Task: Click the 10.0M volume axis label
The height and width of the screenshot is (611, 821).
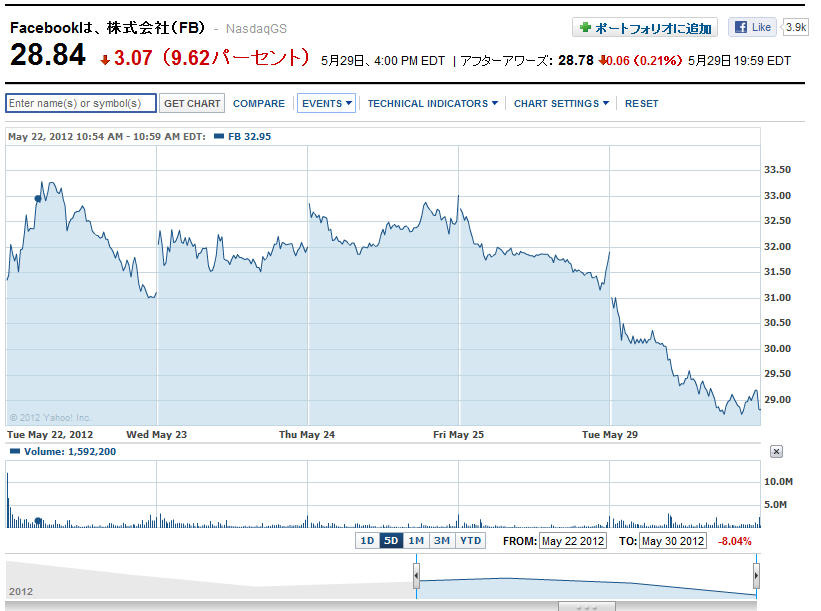Action: pos(779,482)
